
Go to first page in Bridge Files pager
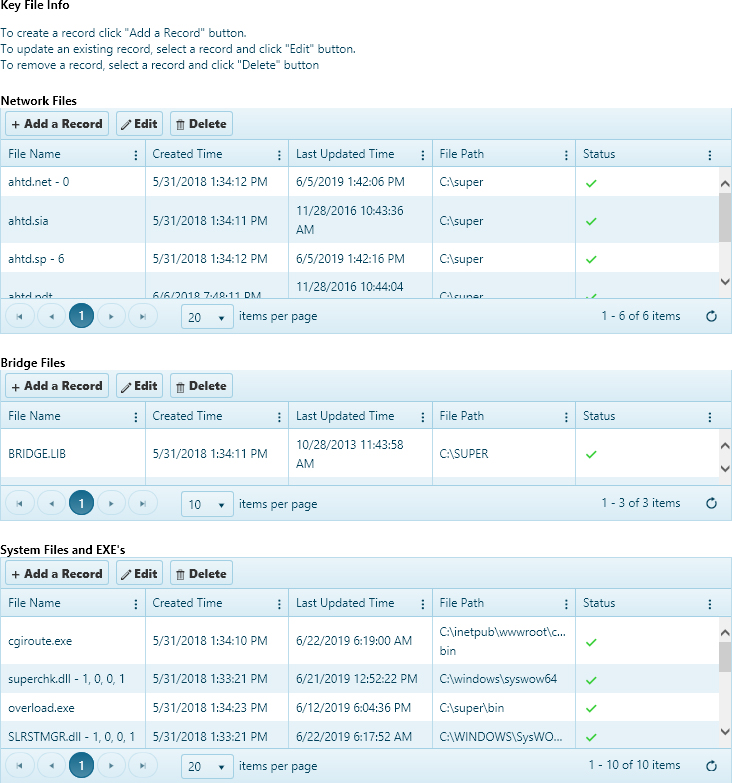[19, 504]
